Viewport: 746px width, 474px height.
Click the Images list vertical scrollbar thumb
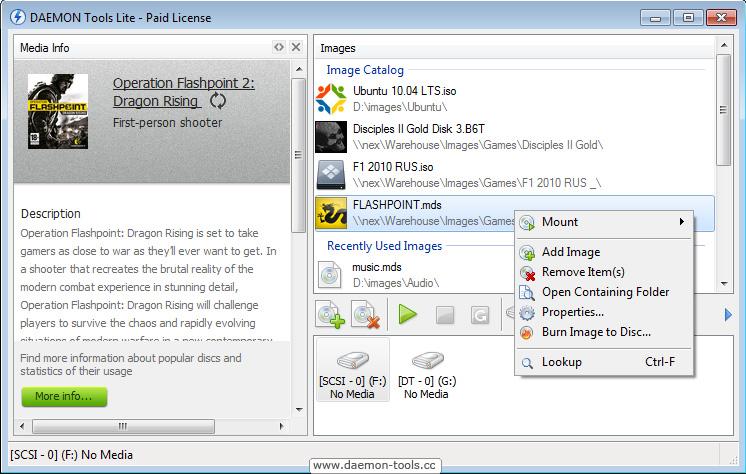[x=724, y=109]
